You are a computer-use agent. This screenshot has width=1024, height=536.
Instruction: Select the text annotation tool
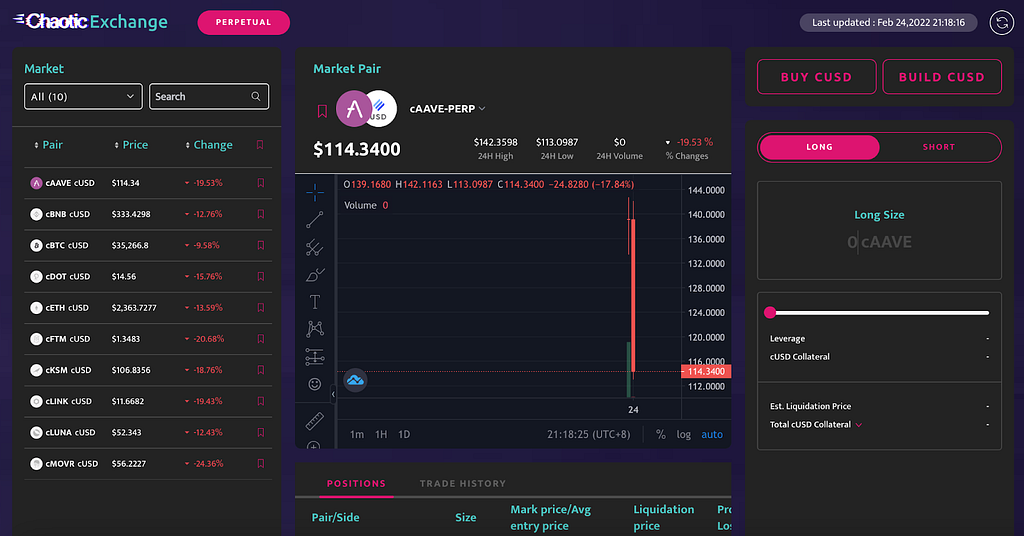click(x=315, y=302)
